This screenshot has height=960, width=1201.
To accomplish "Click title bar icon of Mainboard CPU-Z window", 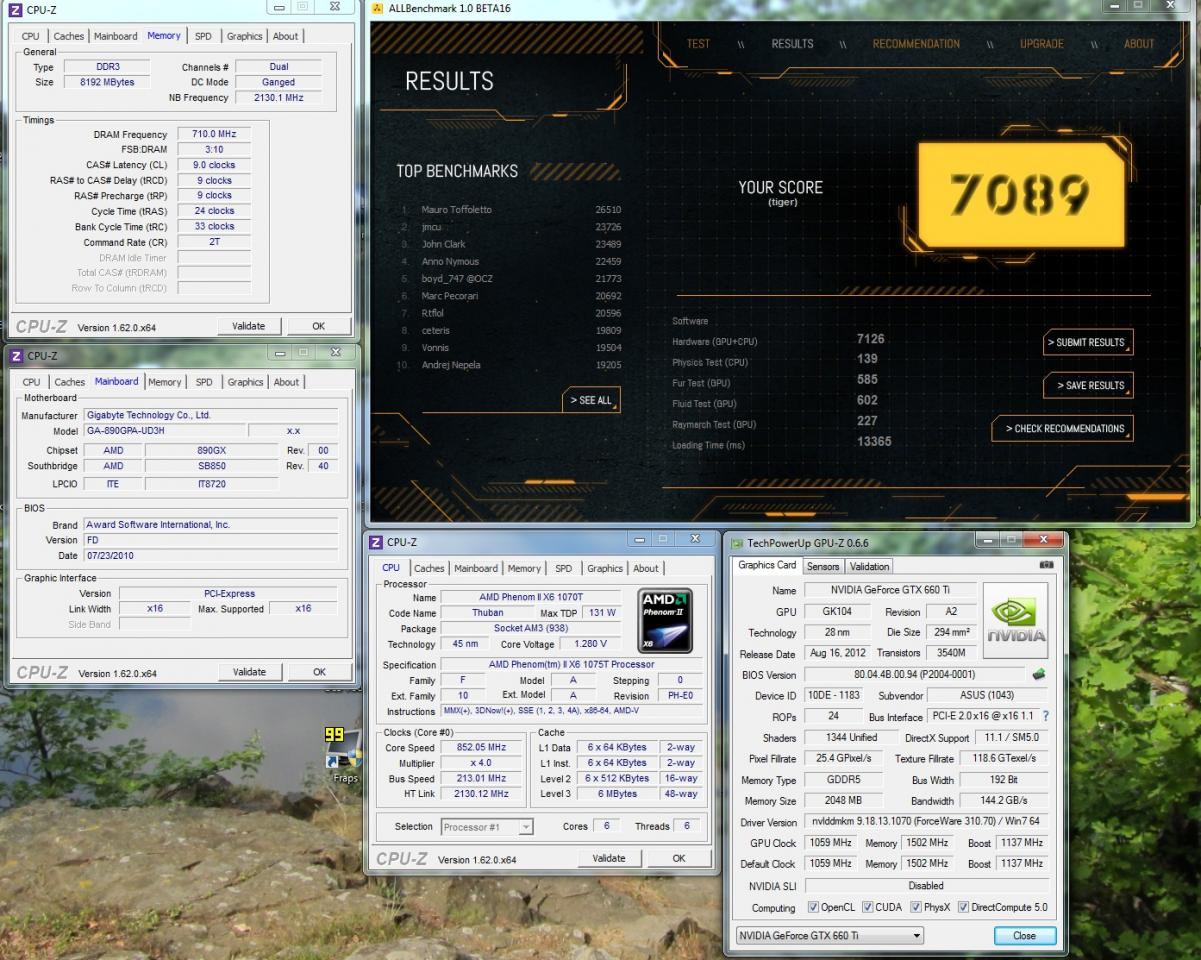I will [16, 355].
